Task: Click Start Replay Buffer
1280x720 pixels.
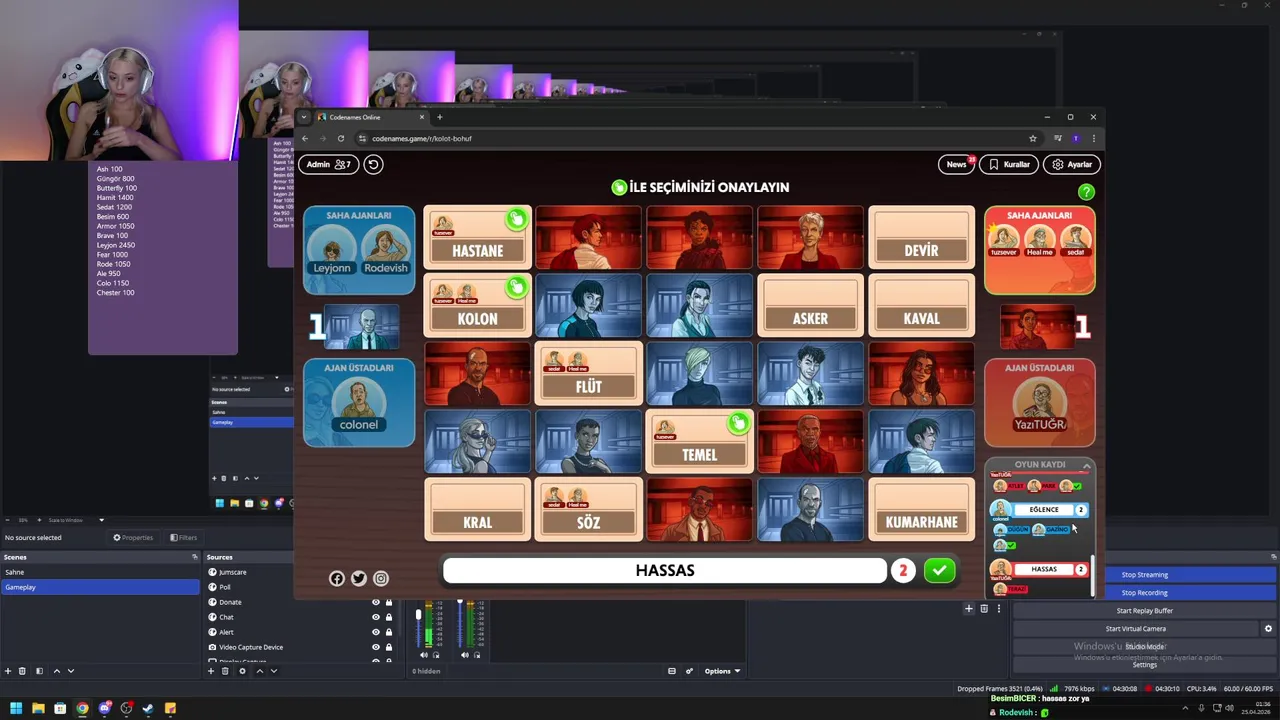Action: 1144,611
